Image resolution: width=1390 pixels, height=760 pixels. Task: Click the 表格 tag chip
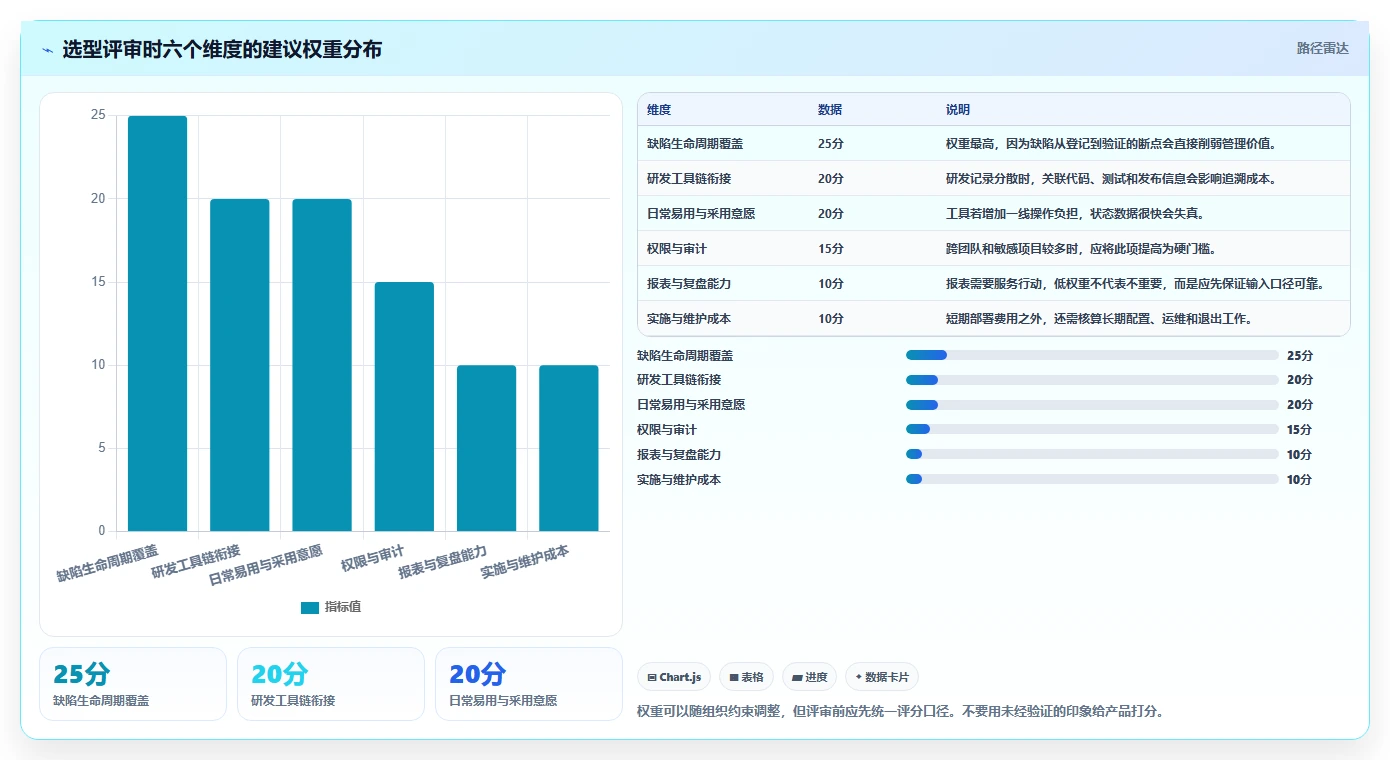(x=747, y=677)
